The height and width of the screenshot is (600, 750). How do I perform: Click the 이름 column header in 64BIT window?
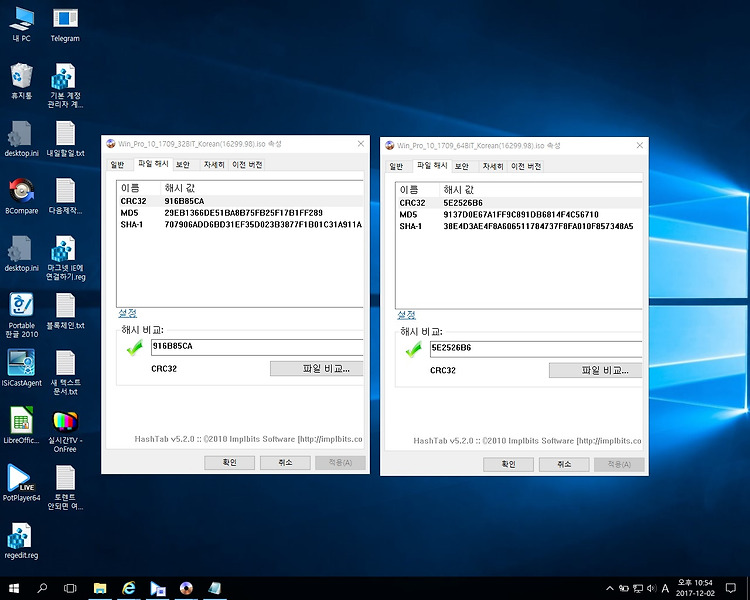coord(418,190)
